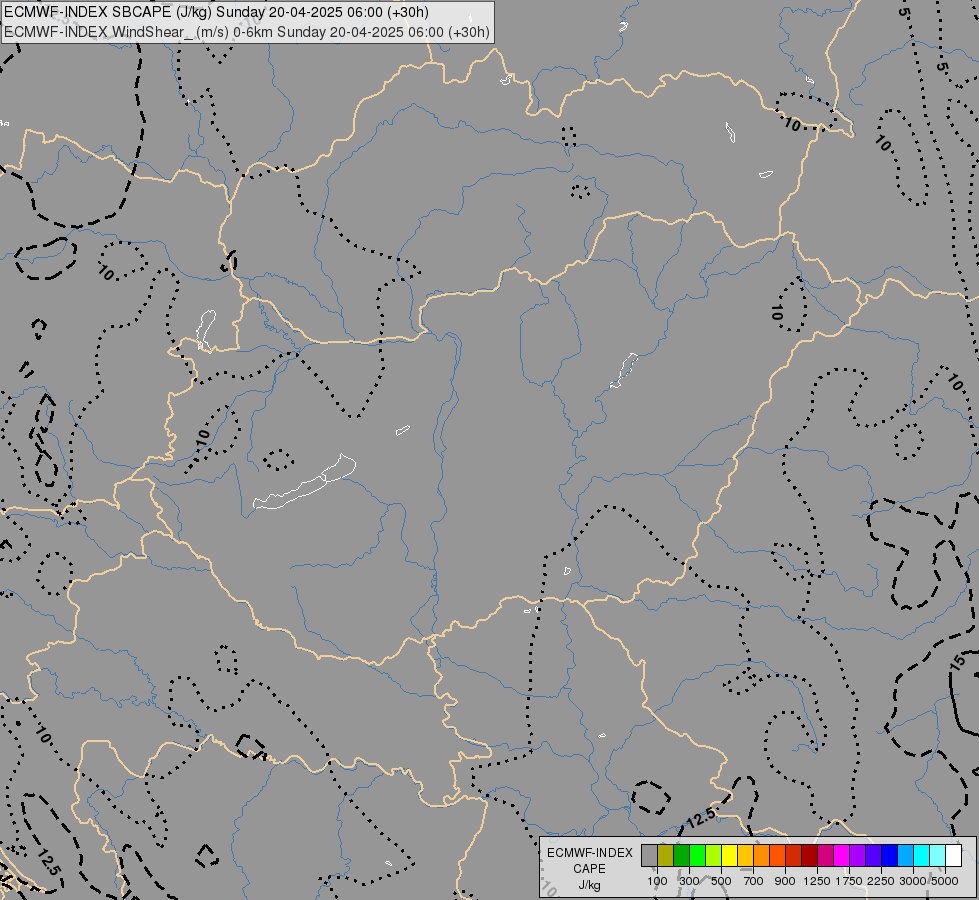Click the SBCAPE title line at top

click(217, 12)
